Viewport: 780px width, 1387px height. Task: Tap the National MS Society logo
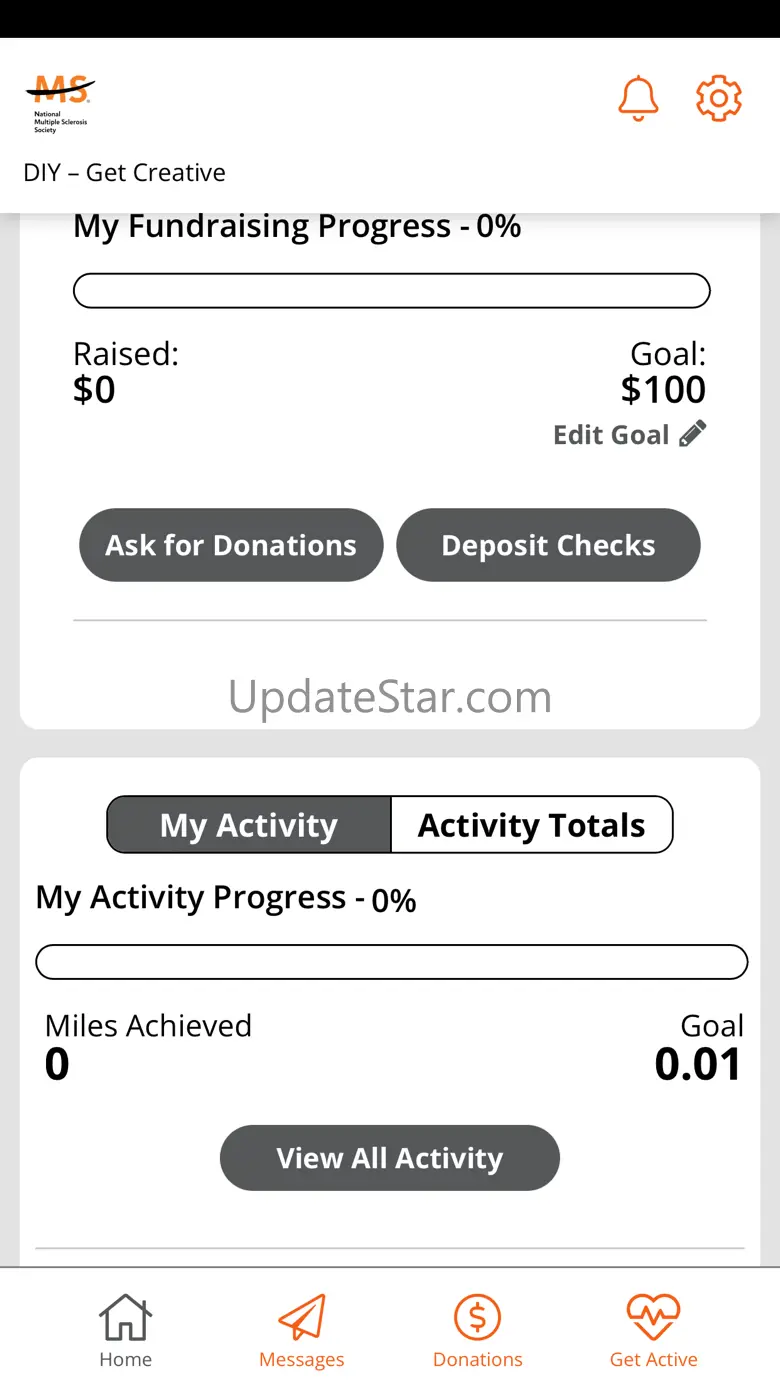coord(60,105)
